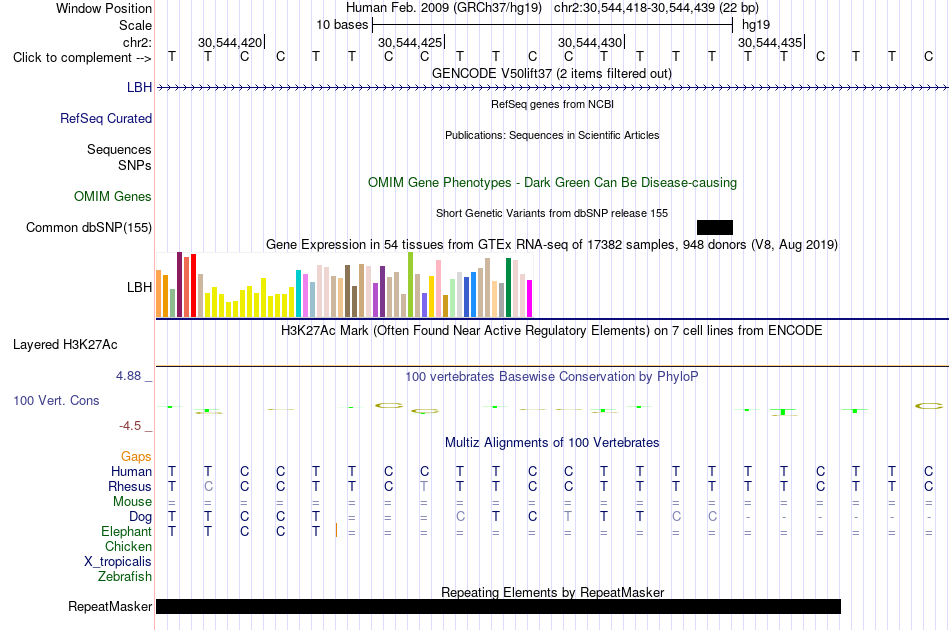
Task: Click the -4.5 PhyloP lower axis value
Action: point(130,426)
